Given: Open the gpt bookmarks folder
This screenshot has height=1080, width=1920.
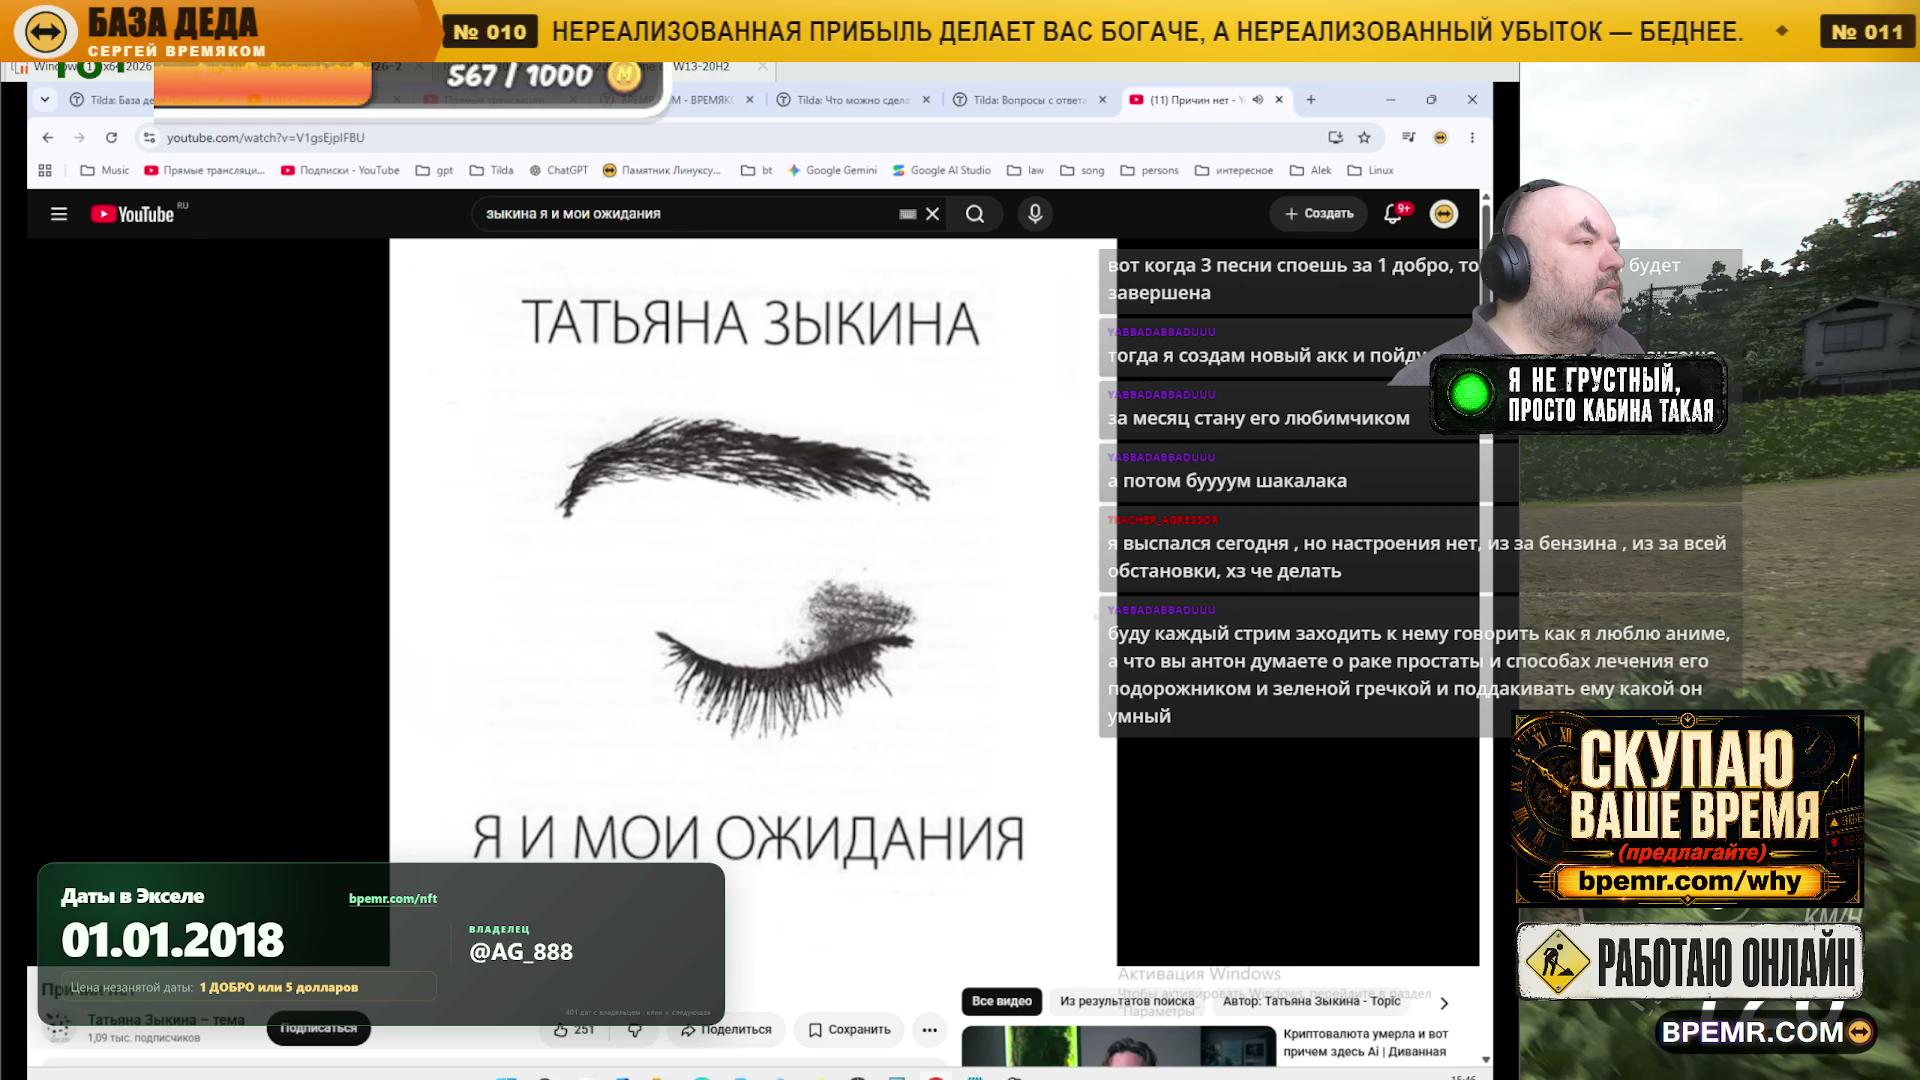Looking at the screenshot, I should coord(435,171).
